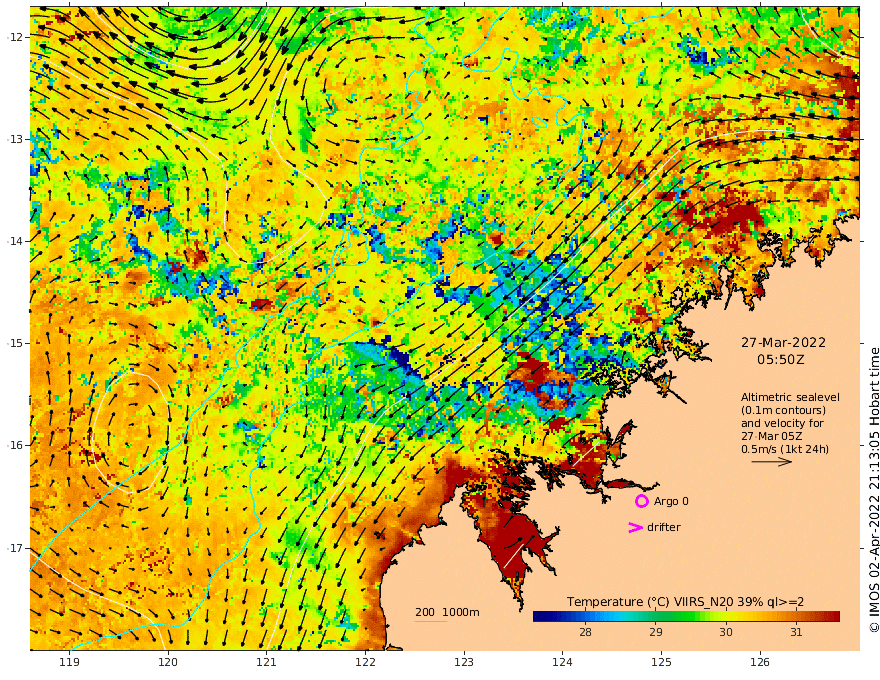The width and height of the screenshot is (880, 680).
Task: Click the 'Altimetric sealevel' text
Action: click(790, 397)
